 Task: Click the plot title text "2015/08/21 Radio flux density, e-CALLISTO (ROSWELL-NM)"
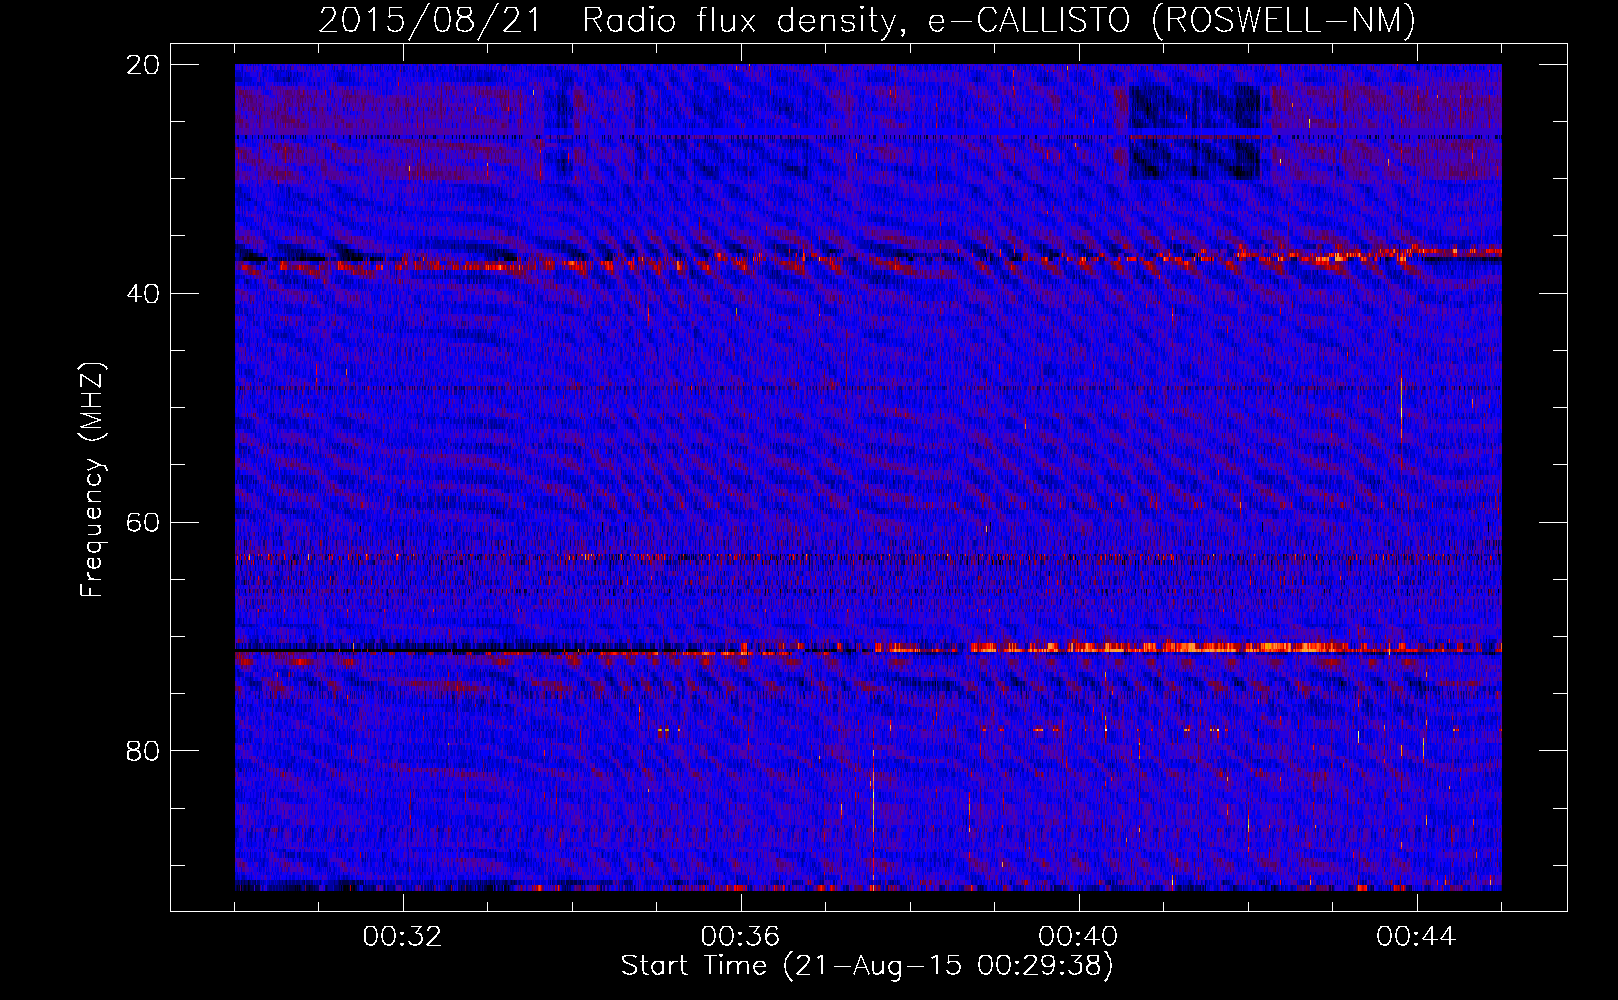867,20
